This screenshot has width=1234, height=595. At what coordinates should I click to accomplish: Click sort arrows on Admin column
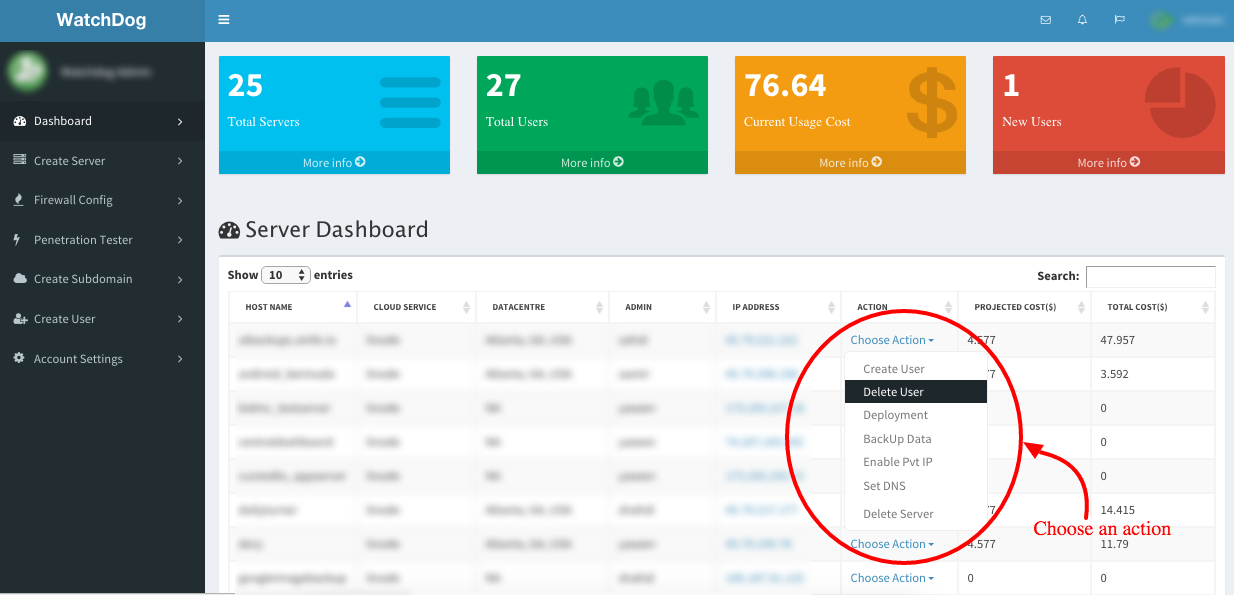(x=706, y=307)
